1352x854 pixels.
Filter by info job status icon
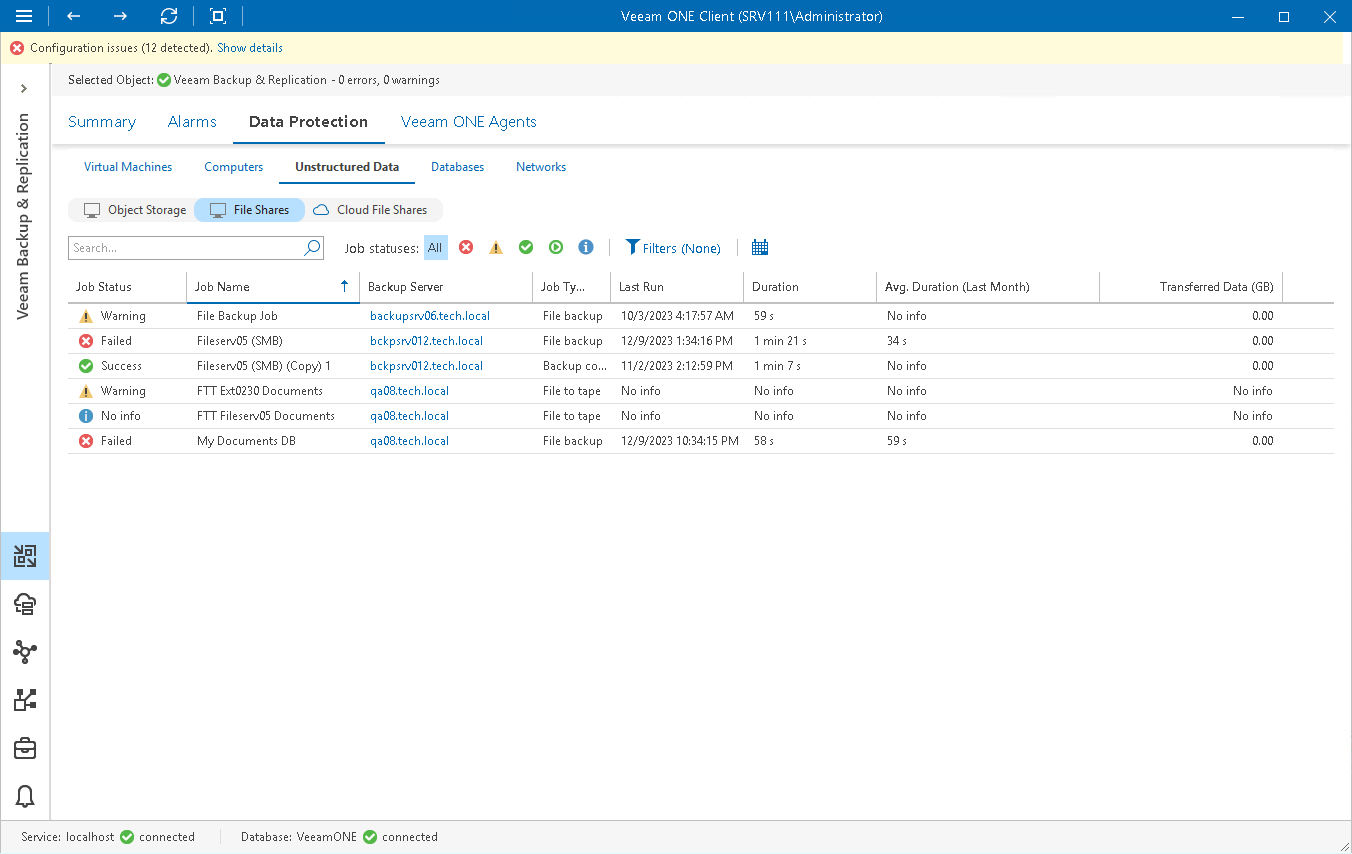pos(586,248)
